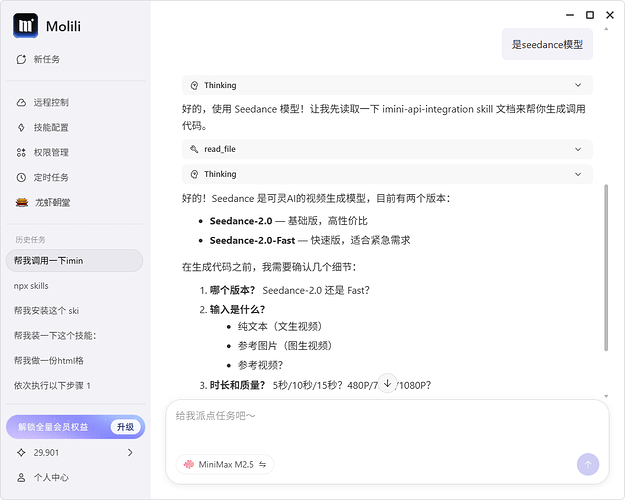Click the credits star icon beside 29,901
The height and width of the screenshot is (500, 625).
21,453
